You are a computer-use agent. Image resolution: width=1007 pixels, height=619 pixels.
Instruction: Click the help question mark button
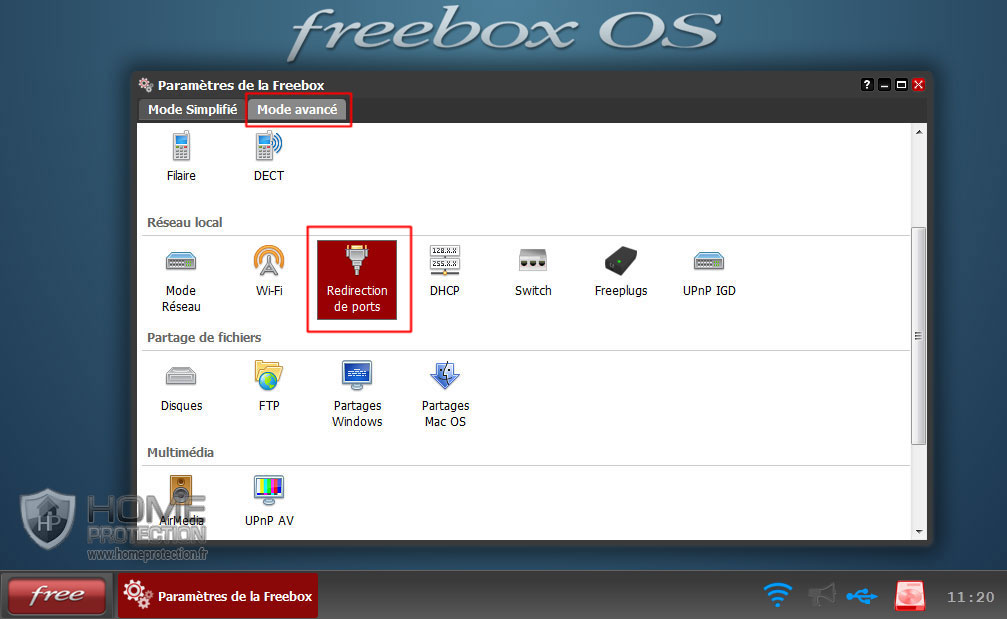pos(867,85)
